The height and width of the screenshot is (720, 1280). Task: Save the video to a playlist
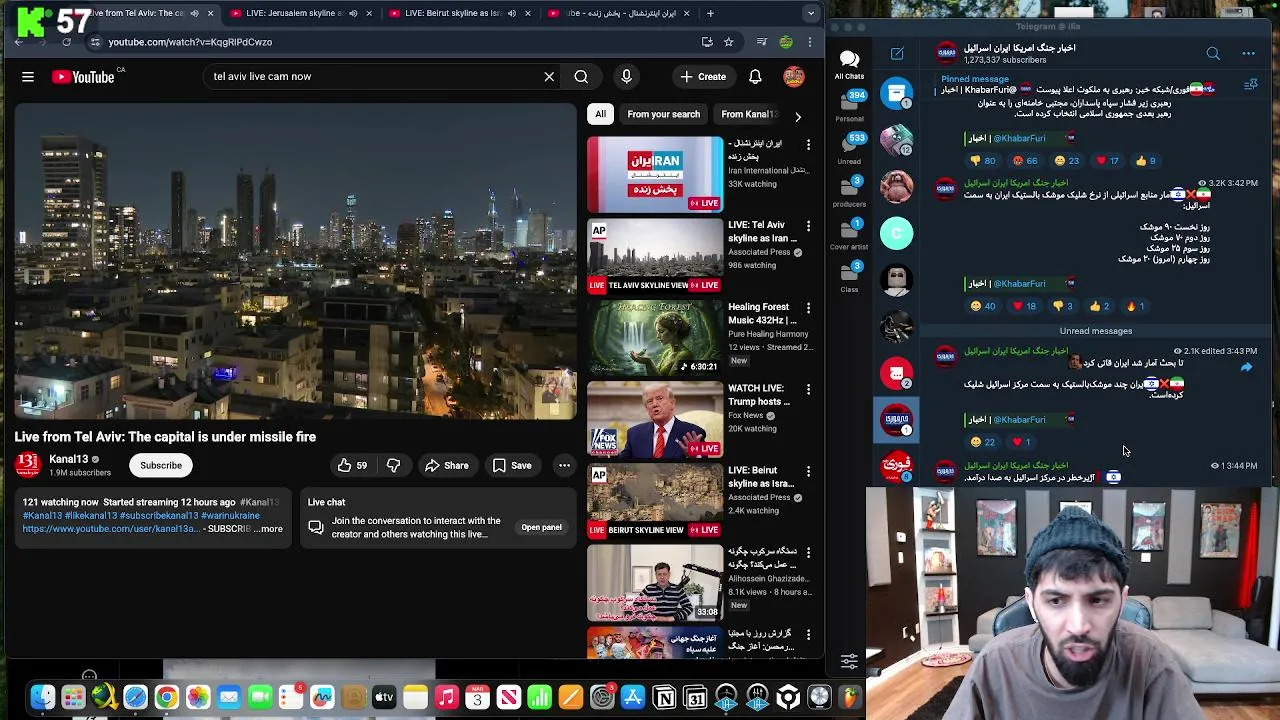pyautogui.click(x=511, y=465)
